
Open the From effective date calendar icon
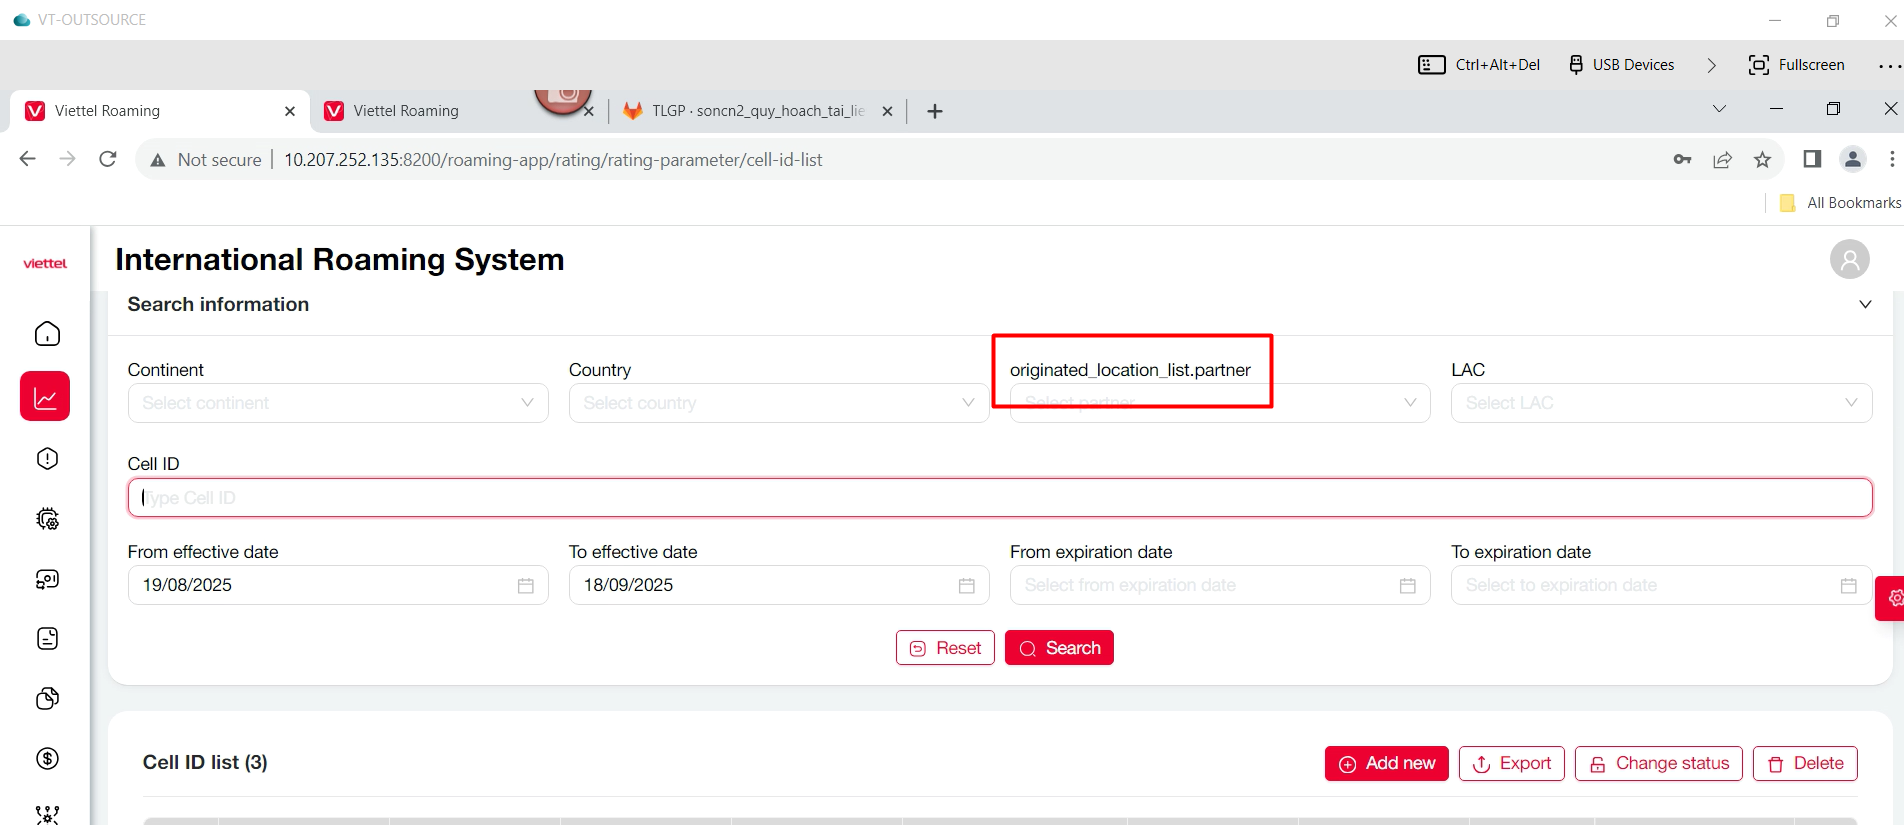coord(525,586)
